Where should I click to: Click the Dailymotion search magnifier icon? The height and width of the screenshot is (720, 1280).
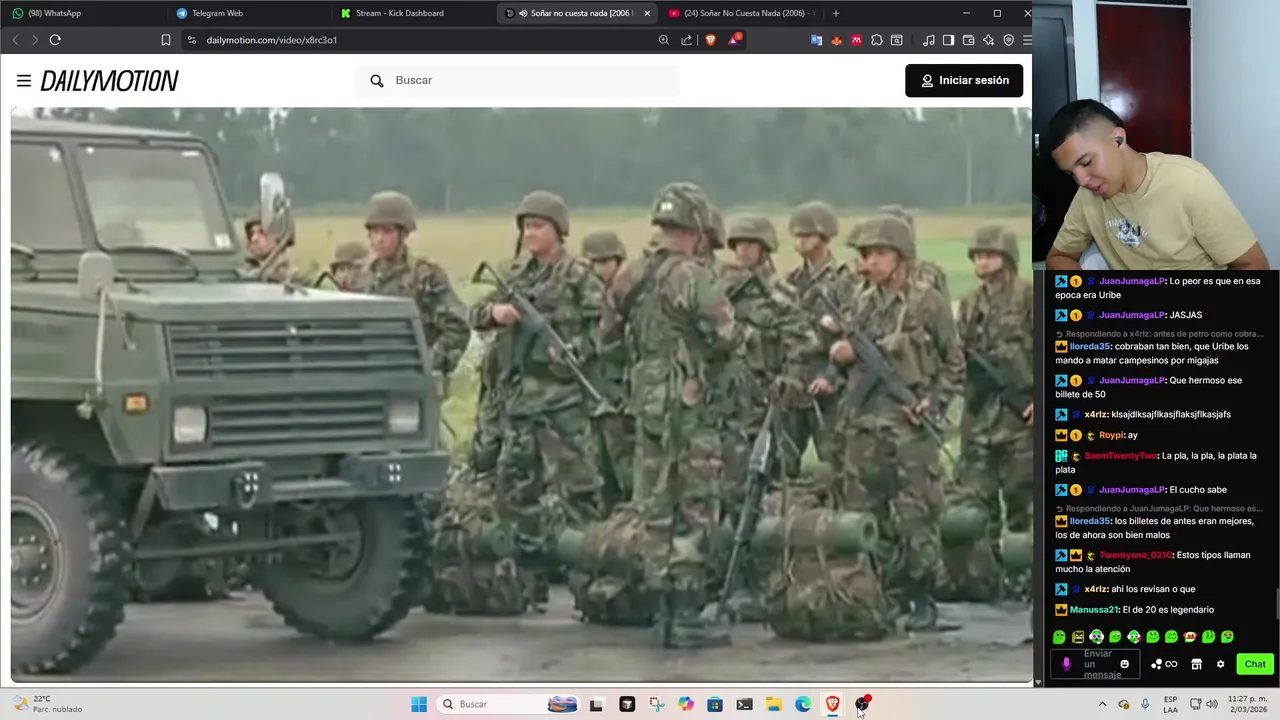pyautogui.click(x=377, y=81)
